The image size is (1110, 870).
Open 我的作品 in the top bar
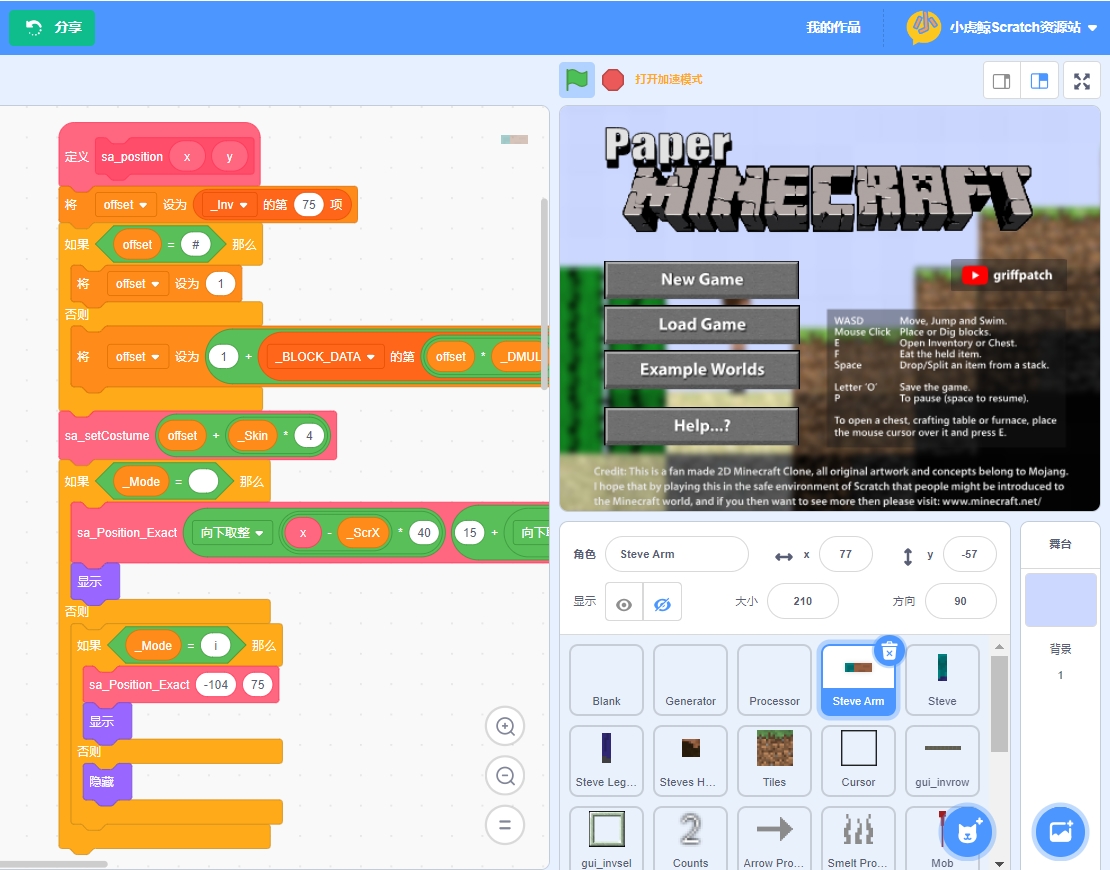point(833,28)
